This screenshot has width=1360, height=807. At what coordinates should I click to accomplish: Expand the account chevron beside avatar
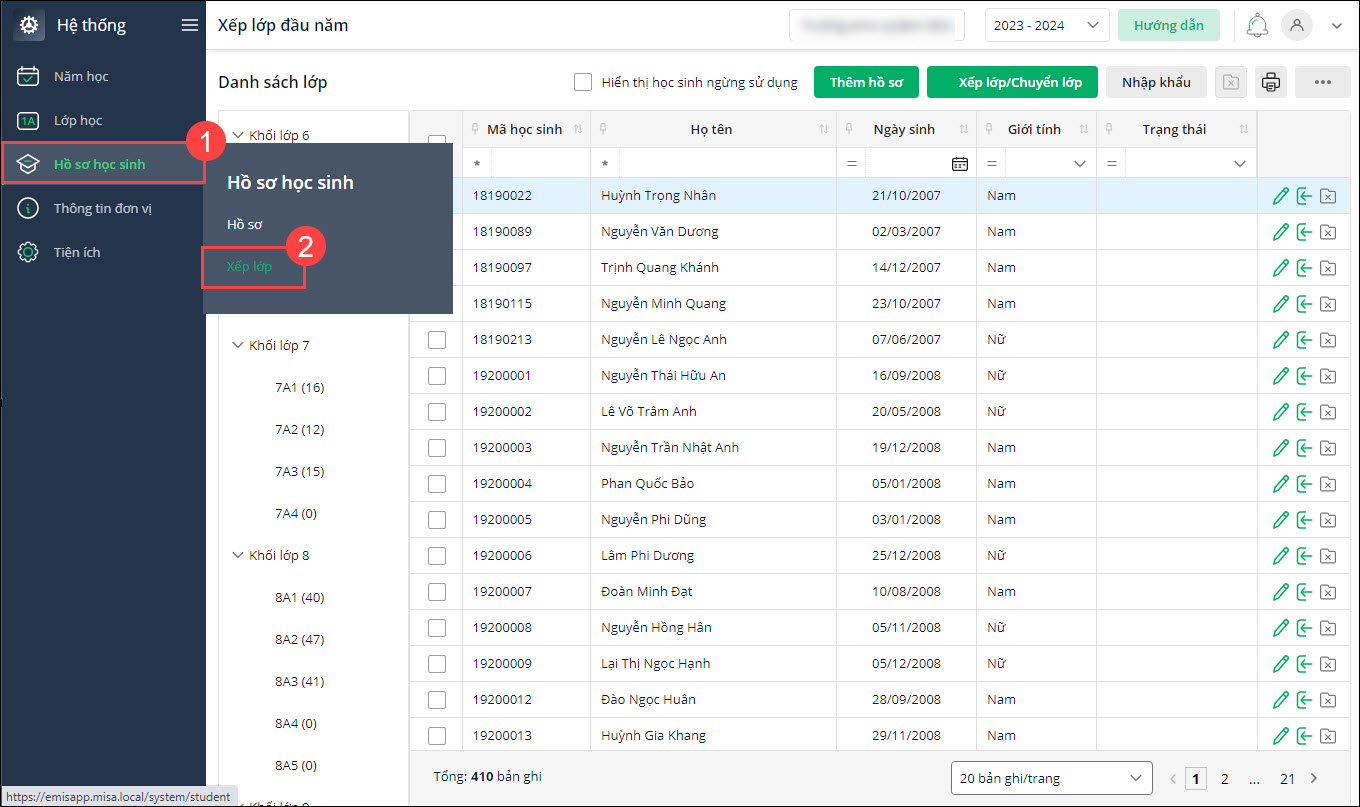pyautogui.click(x=1337, y=26)
